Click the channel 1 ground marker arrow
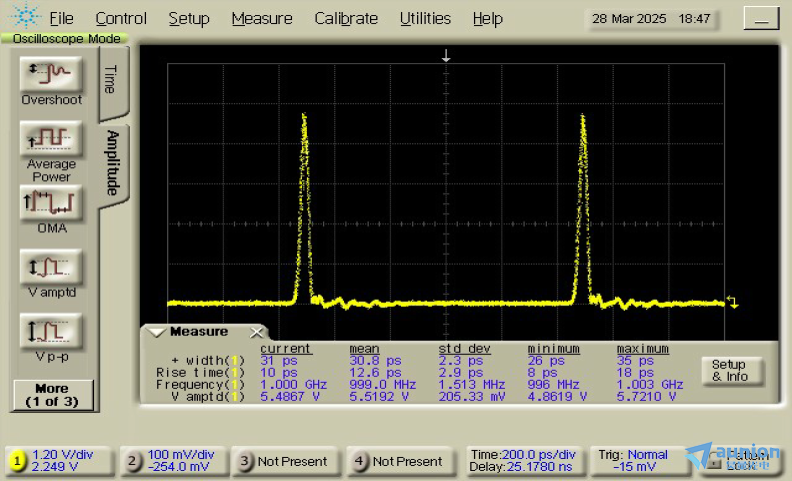 tap(733, 302)
